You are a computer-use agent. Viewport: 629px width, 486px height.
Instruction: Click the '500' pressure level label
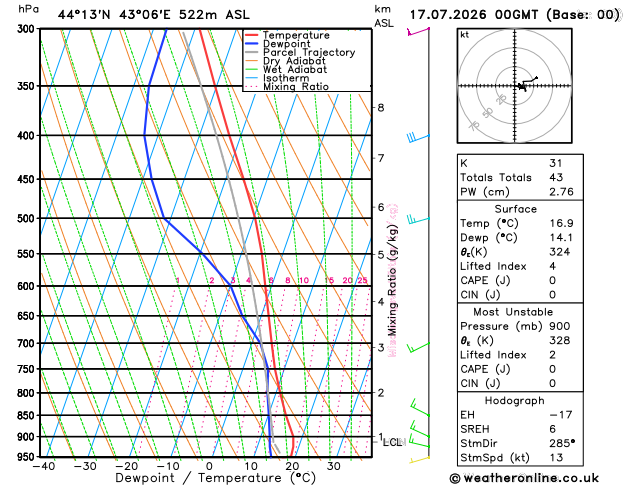(28, 219)
